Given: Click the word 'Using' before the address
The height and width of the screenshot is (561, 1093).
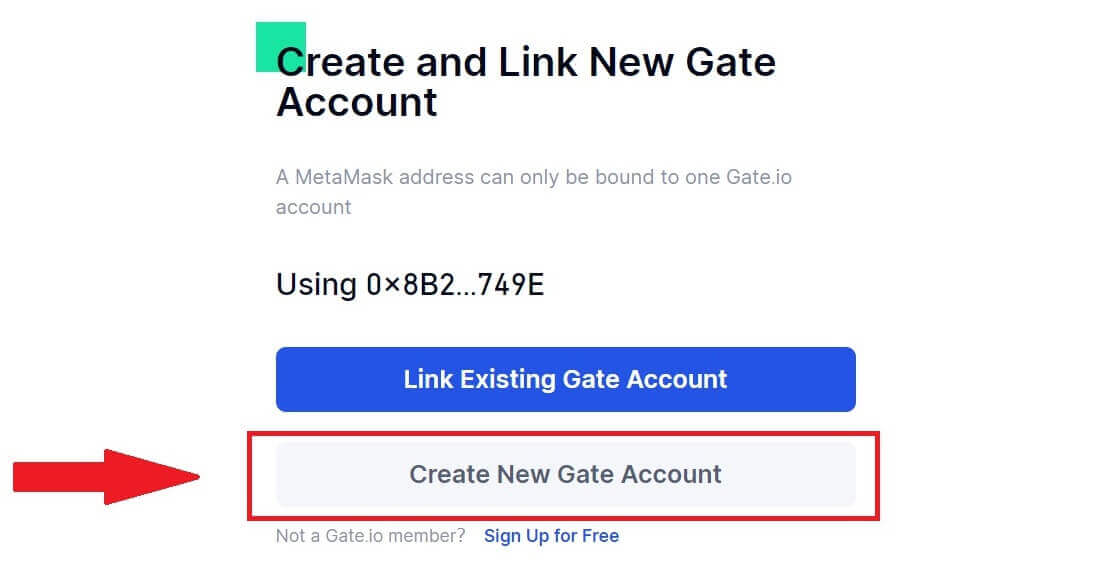Looking at the screenshot, I should (315, 285).
